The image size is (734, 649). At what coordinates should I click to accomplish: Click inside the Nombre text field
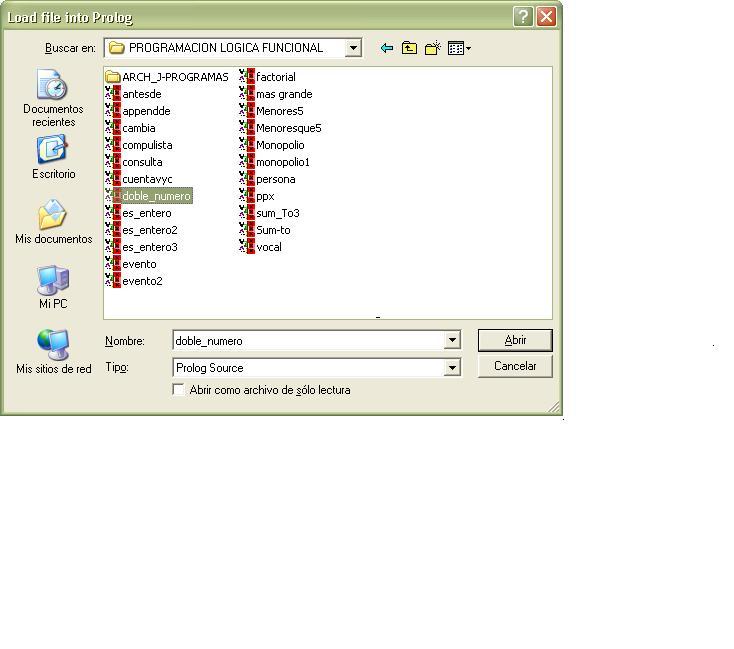308,340
